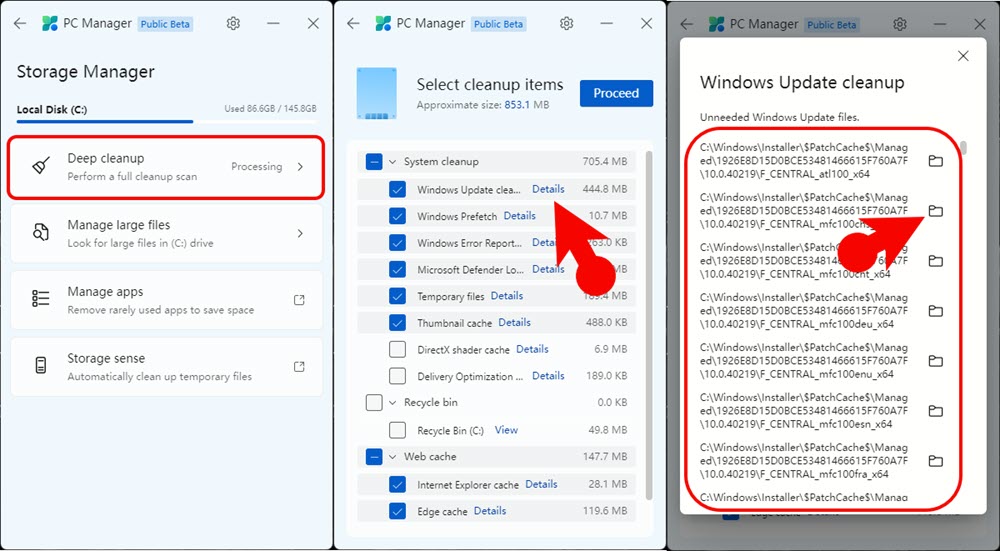Check Recycle Bin (C:) checkbox

tap(397, 430)
